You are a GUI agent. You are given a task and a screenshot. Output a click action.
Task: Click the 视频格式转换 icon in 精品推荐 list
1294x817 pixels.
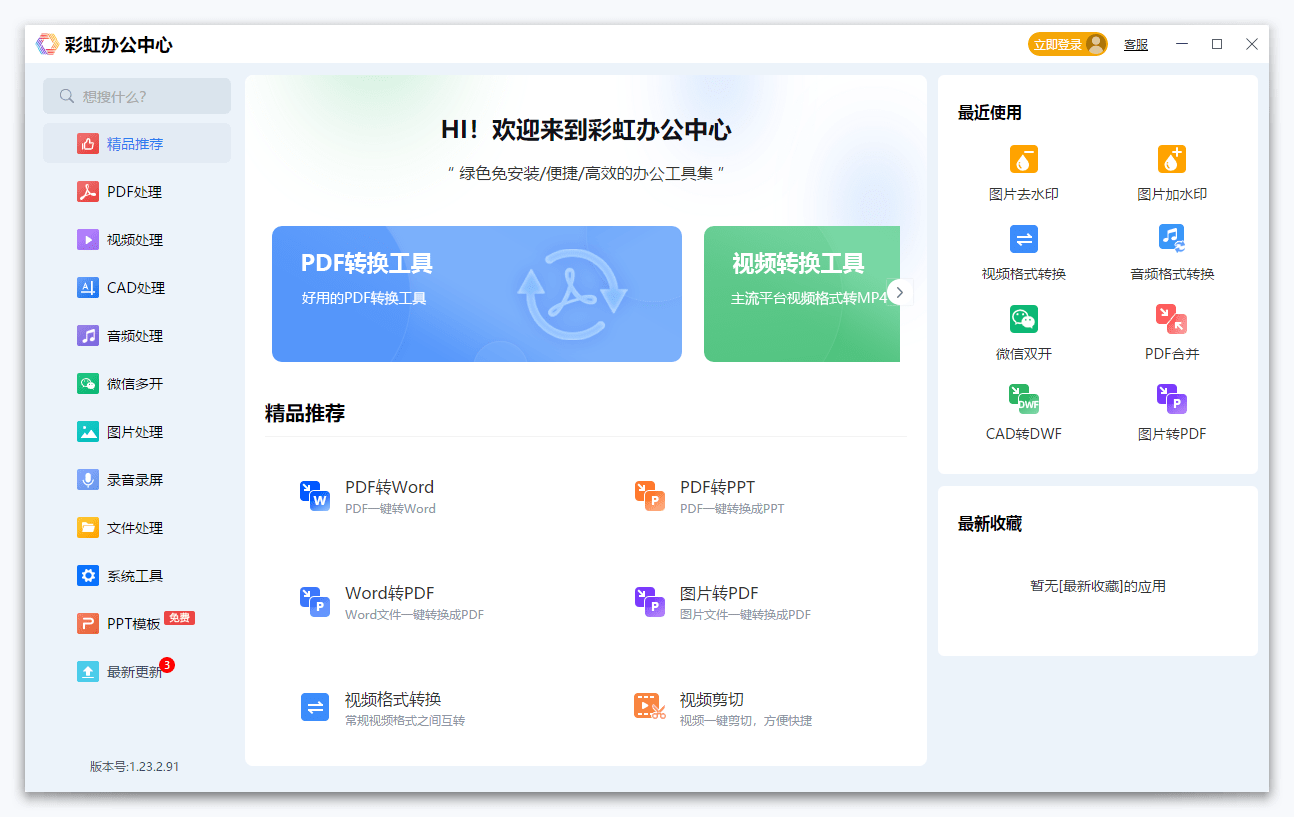(315, 707)
